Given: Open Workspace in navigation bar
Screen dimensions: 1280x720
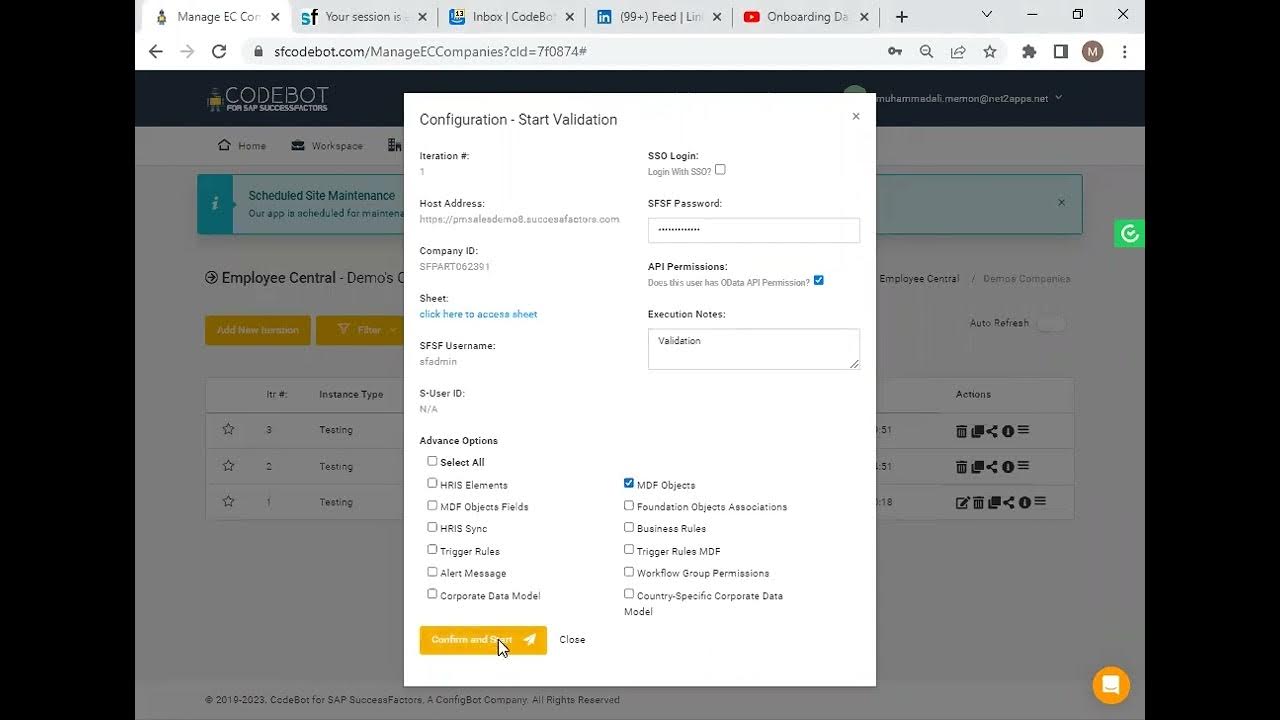Looking at the screenshot, I should pos(327,146).
